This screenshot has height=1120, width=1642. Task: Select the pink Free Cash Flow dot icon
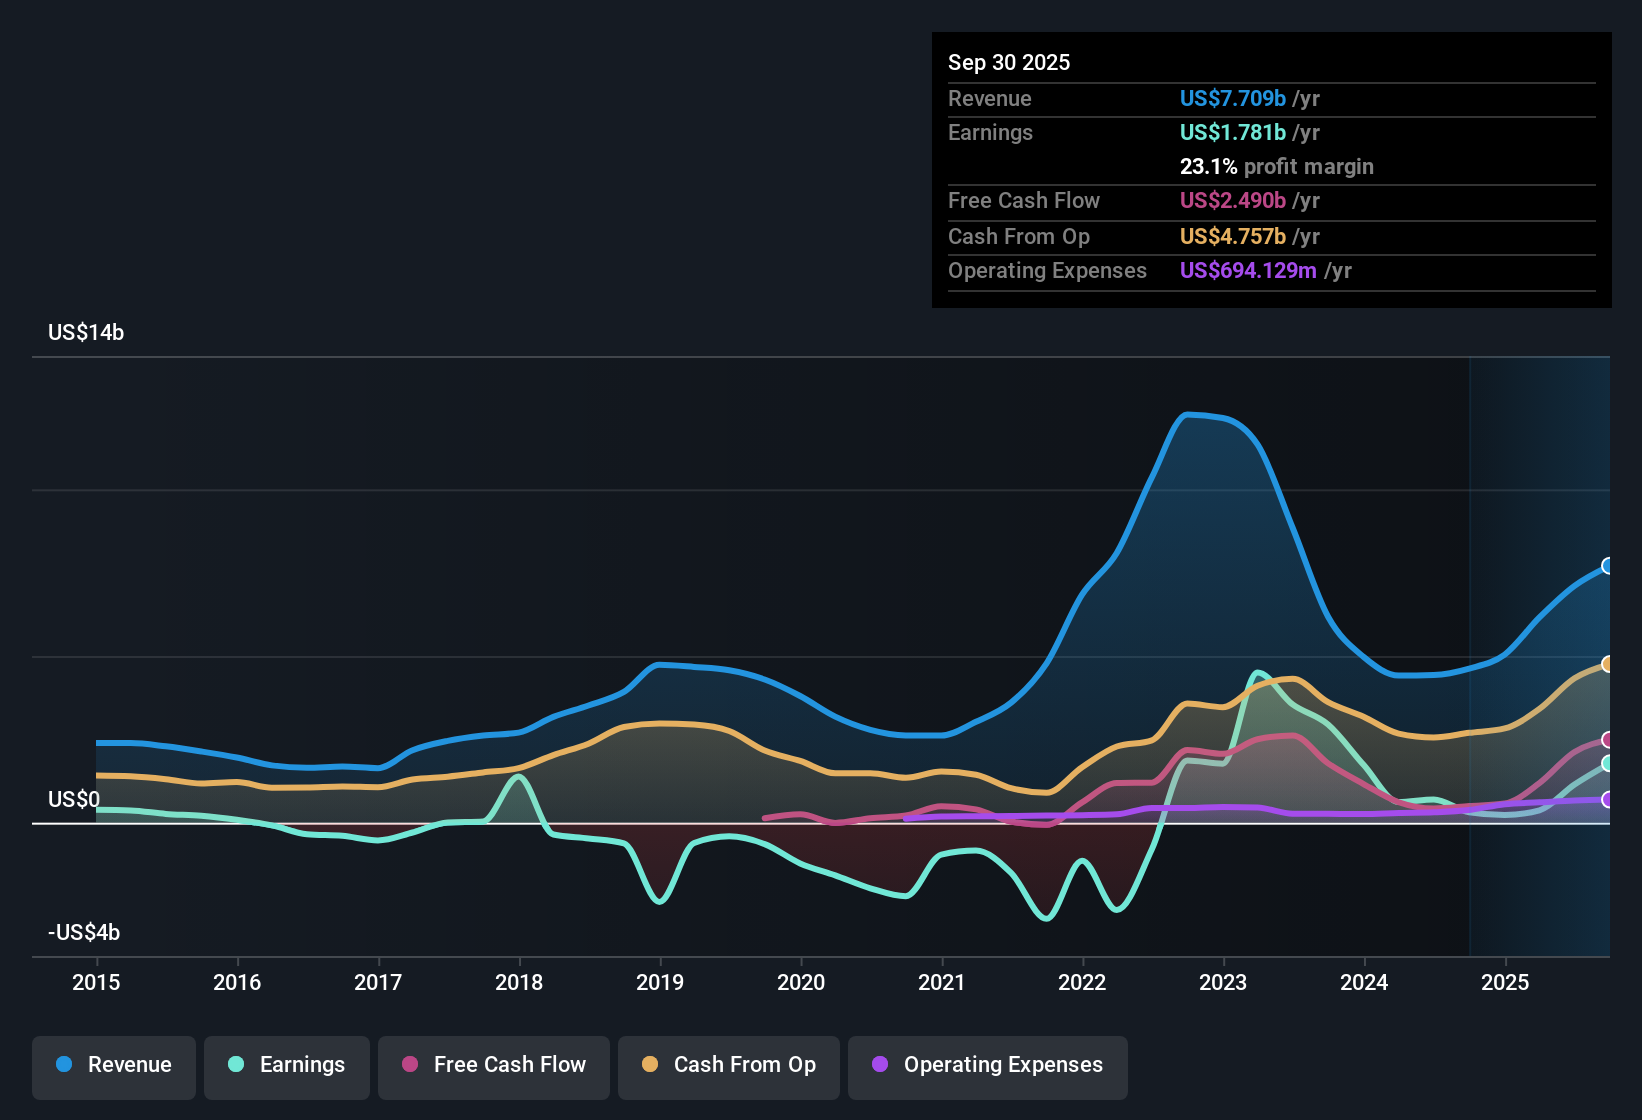click(408, 1065)
